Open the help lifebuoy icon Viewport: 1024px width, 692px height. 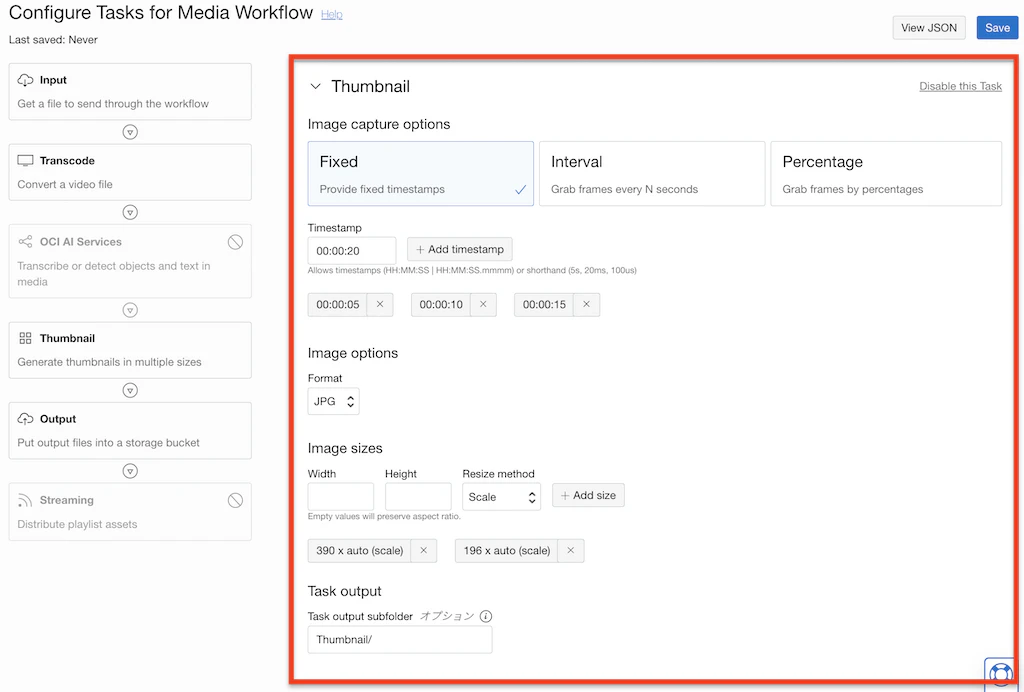point(1001,674)
